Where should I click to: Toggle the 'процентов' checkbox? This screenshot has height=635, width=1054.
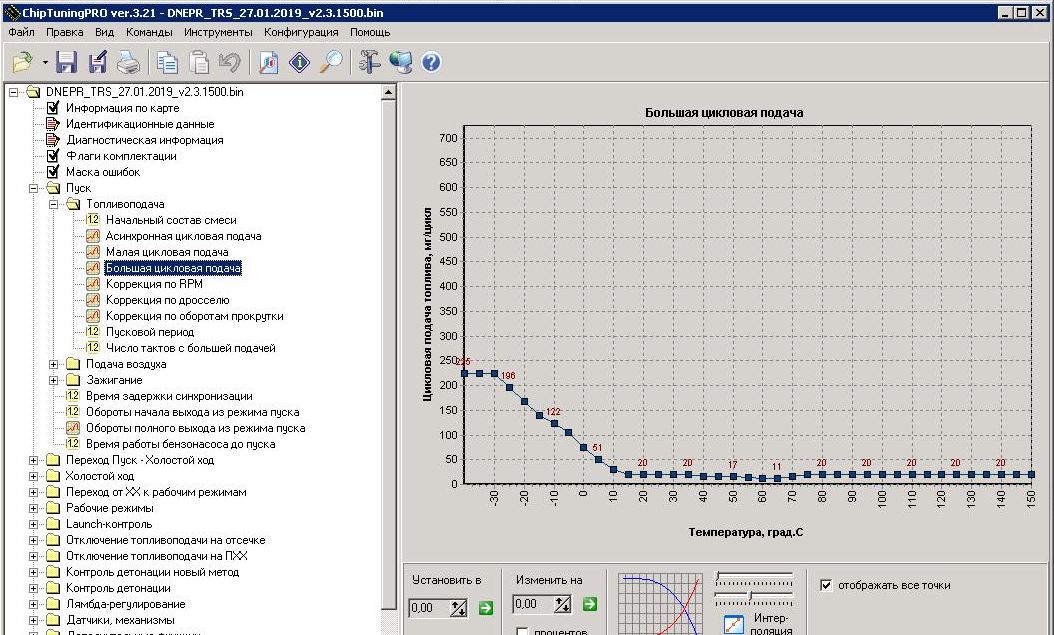tap(522, 632)
